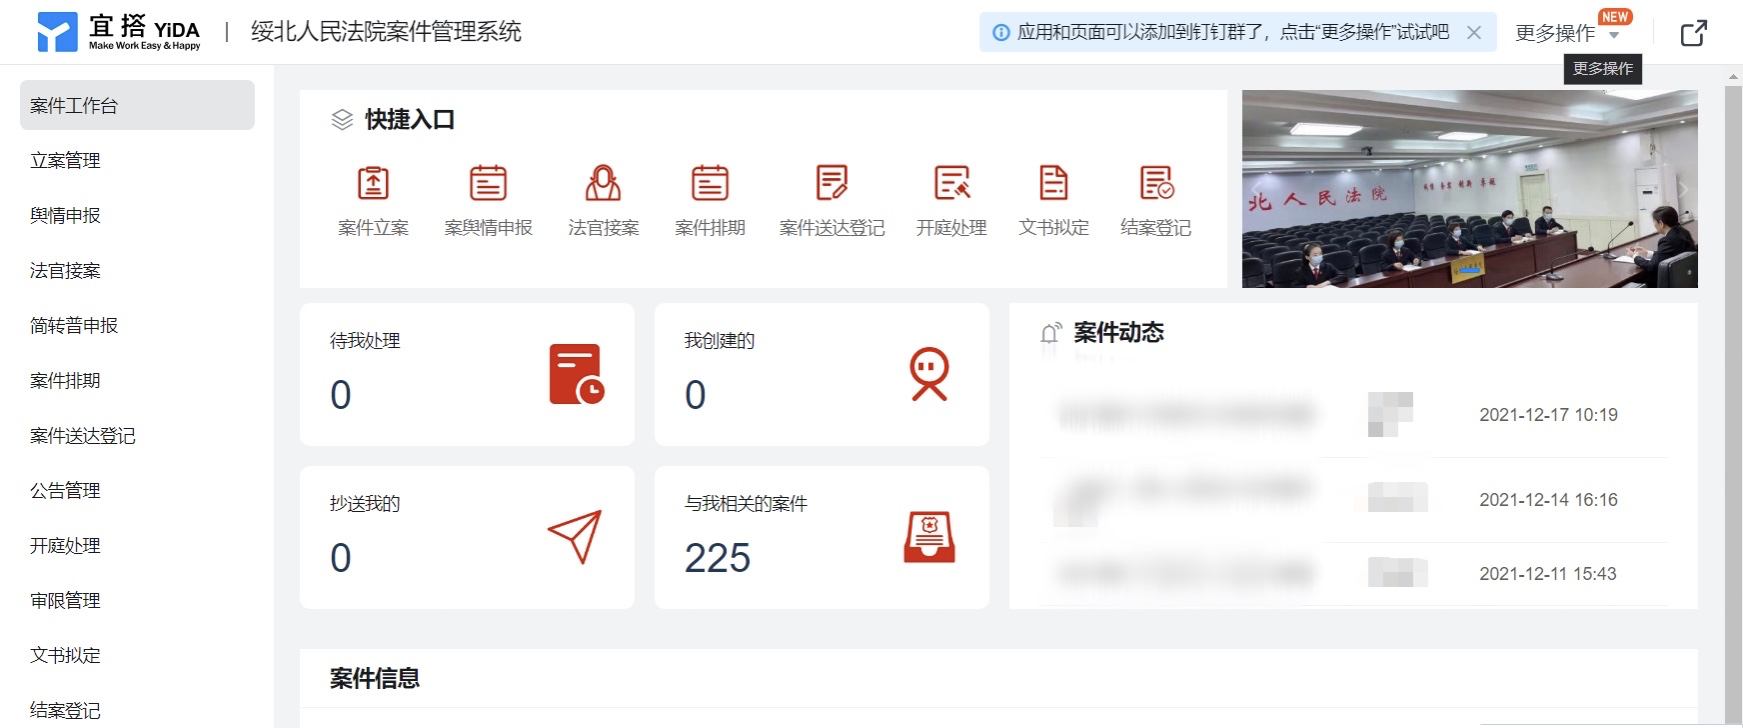
Task: Click the 案件送达登记 shortcut icon
Action: [x=832, y=183]
